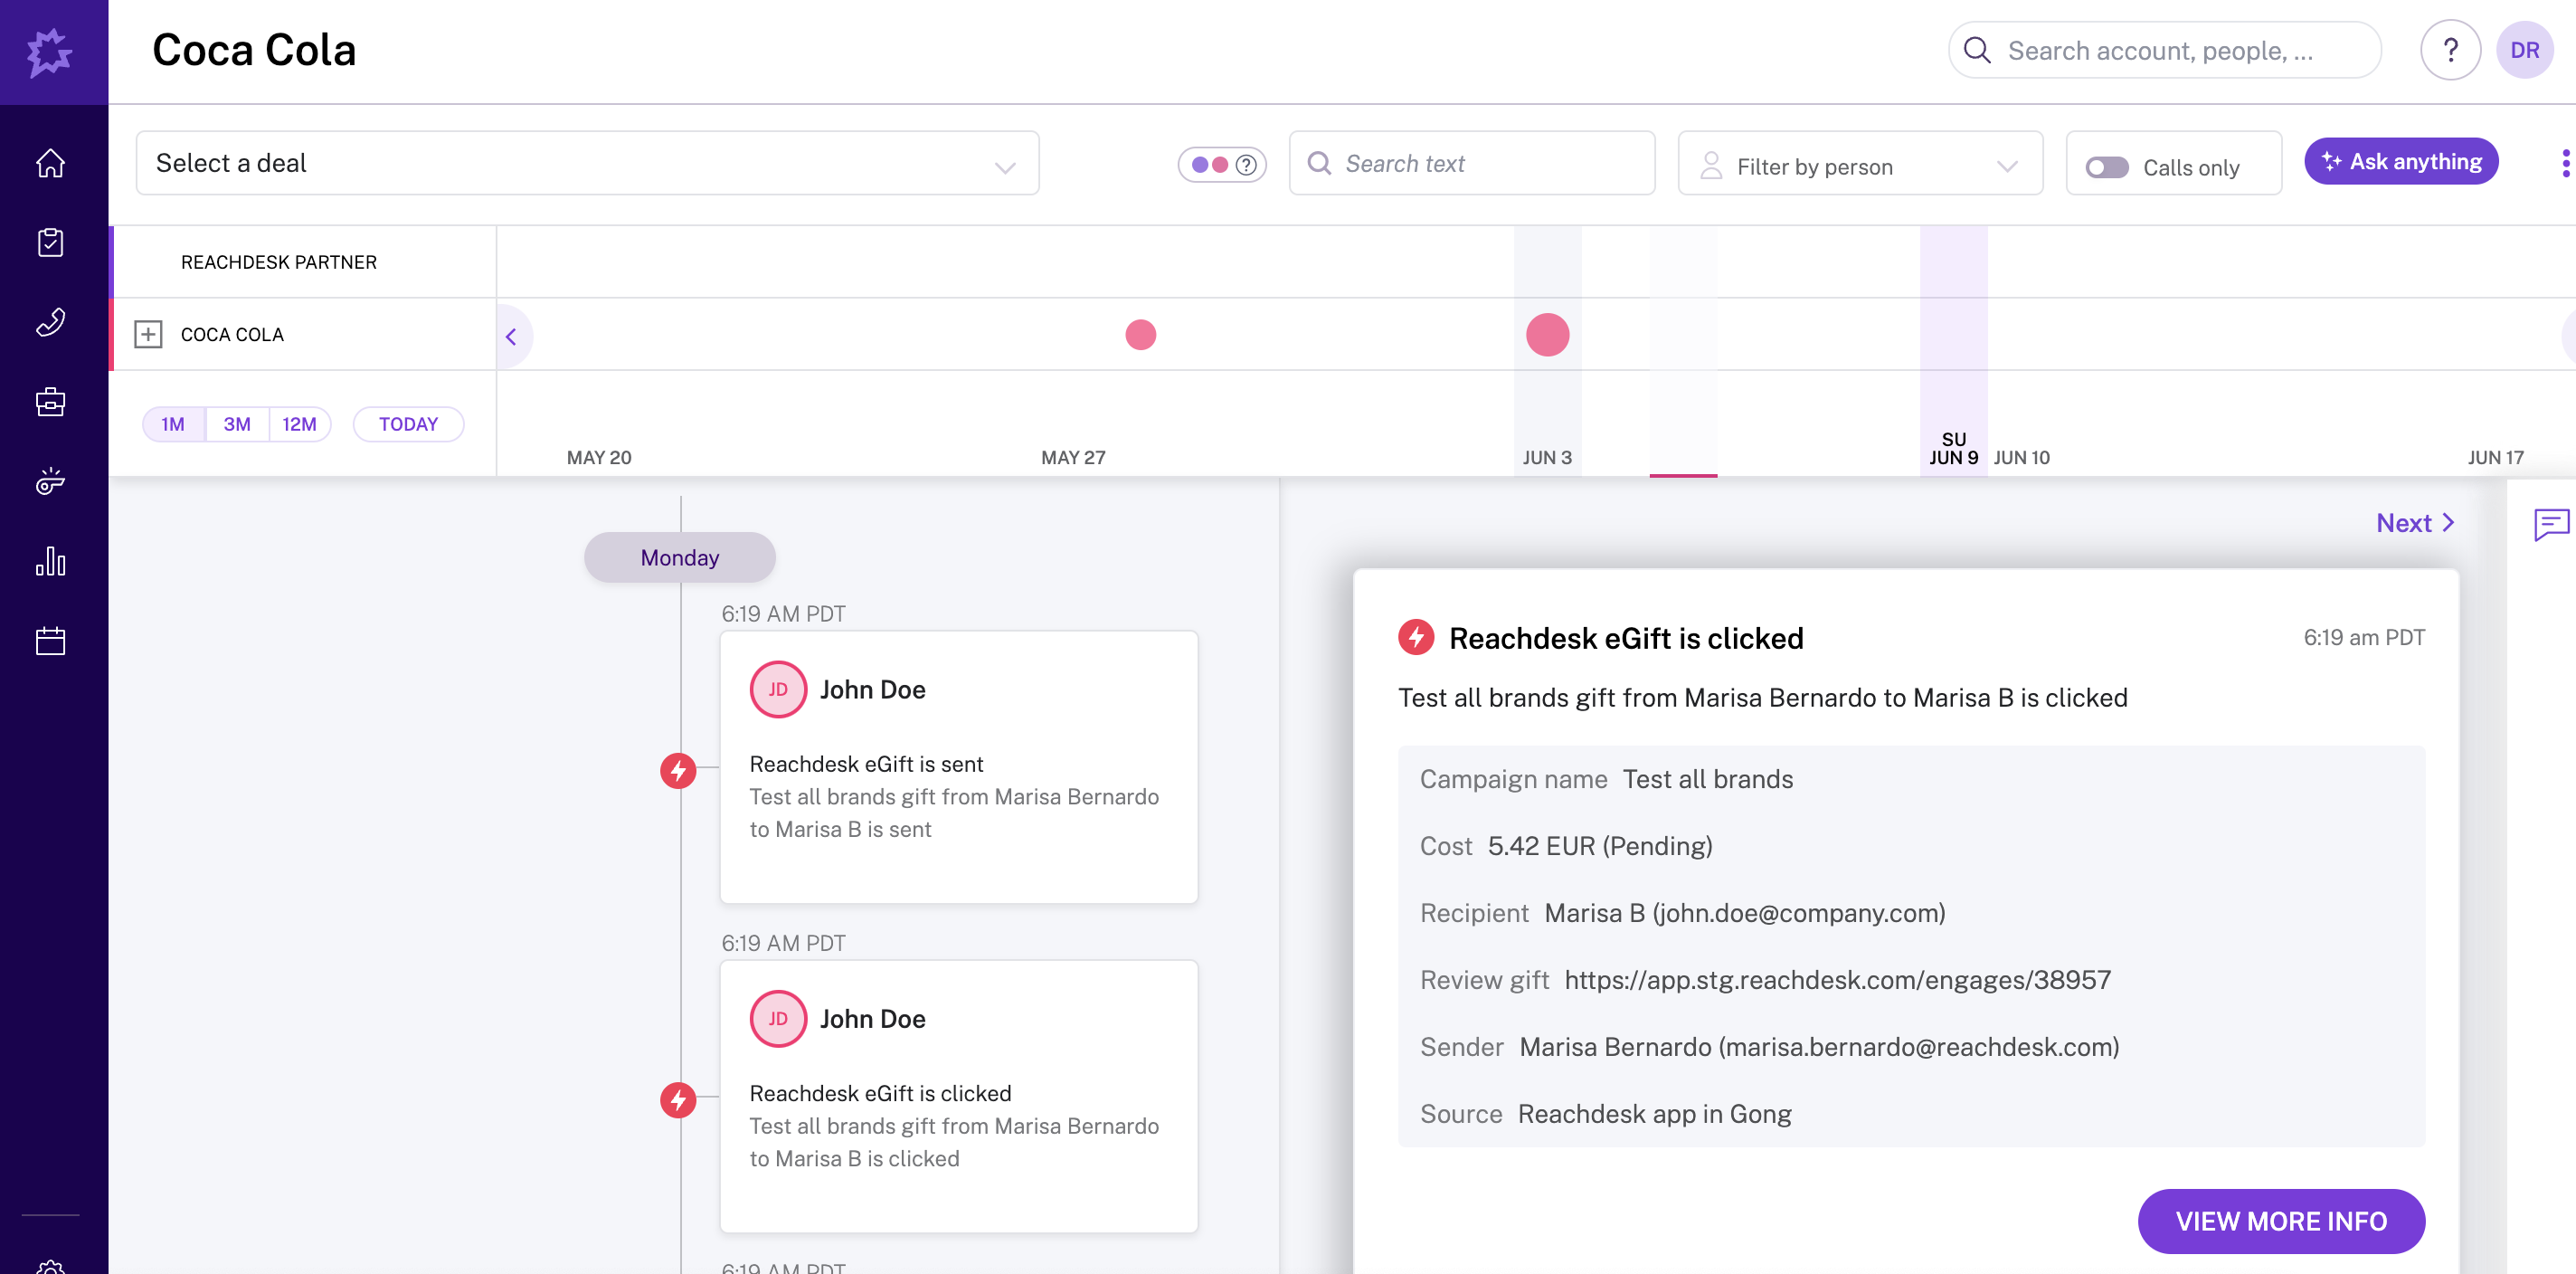Click the Search text field
Image resolution: width=2576 pixels, height=1274 pixels.
pyautogui.click(x=1472, y=163)
